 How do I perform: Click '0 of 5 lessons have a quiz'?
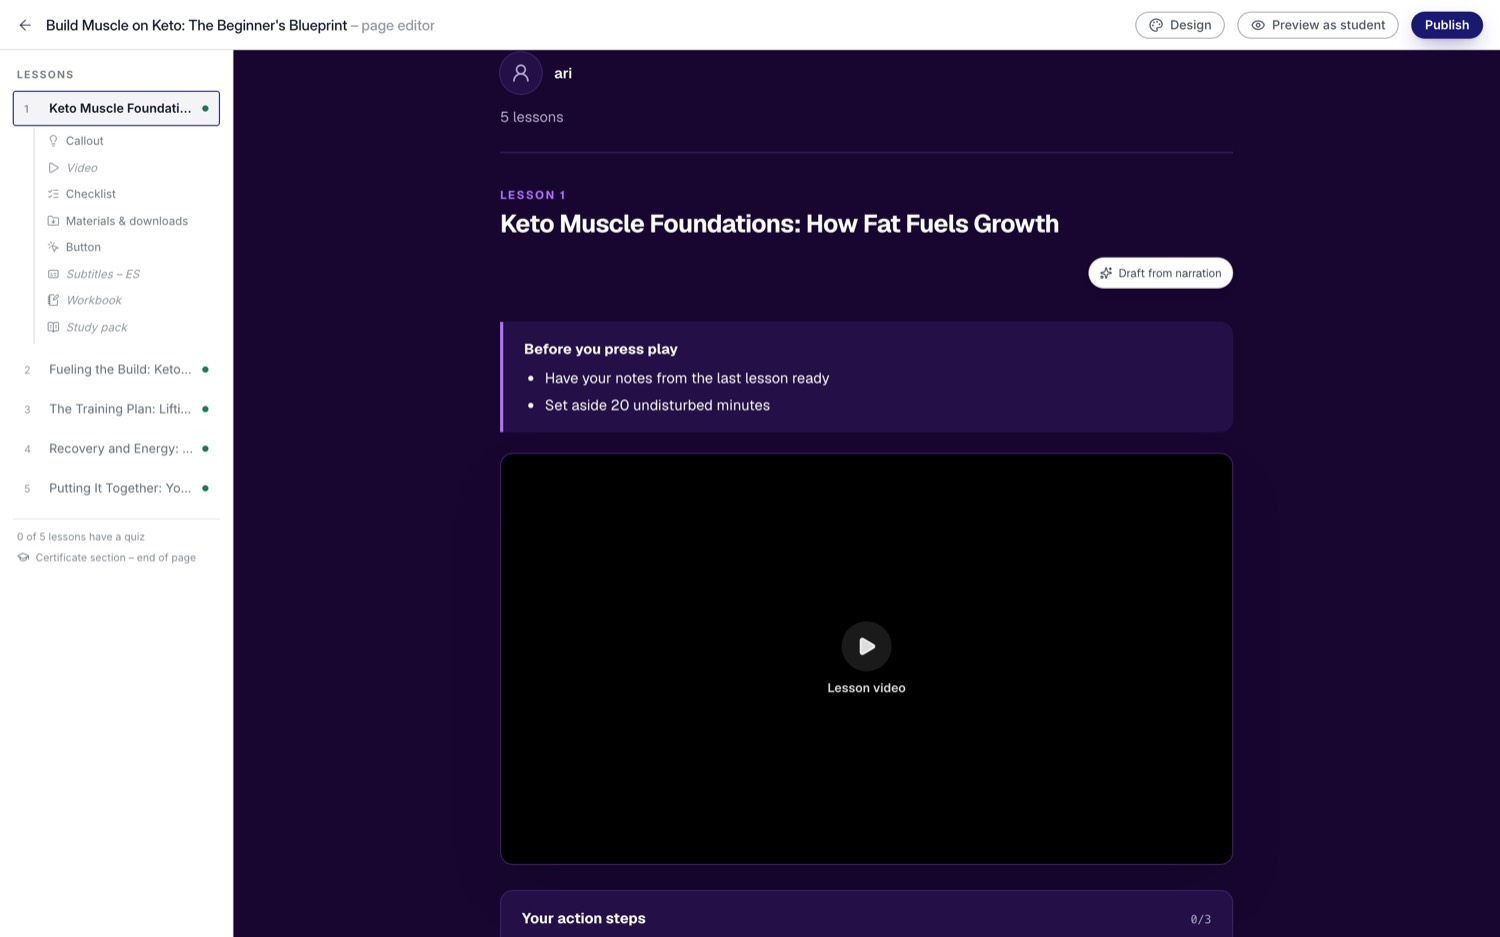coord(81,537)
